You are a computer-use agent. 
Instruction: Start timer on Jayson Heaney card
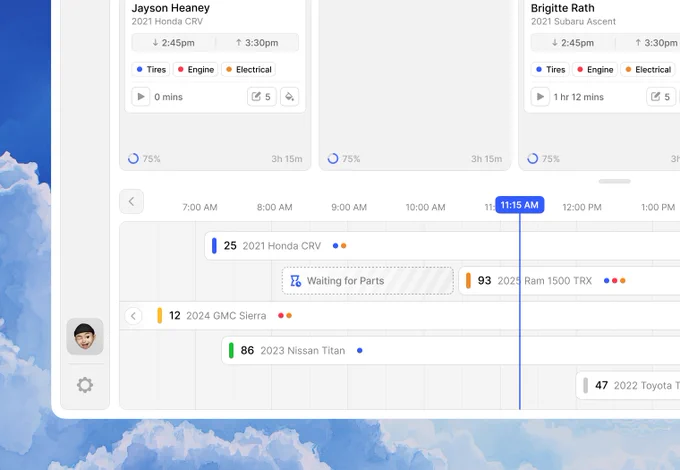click(x=141, y=97)
